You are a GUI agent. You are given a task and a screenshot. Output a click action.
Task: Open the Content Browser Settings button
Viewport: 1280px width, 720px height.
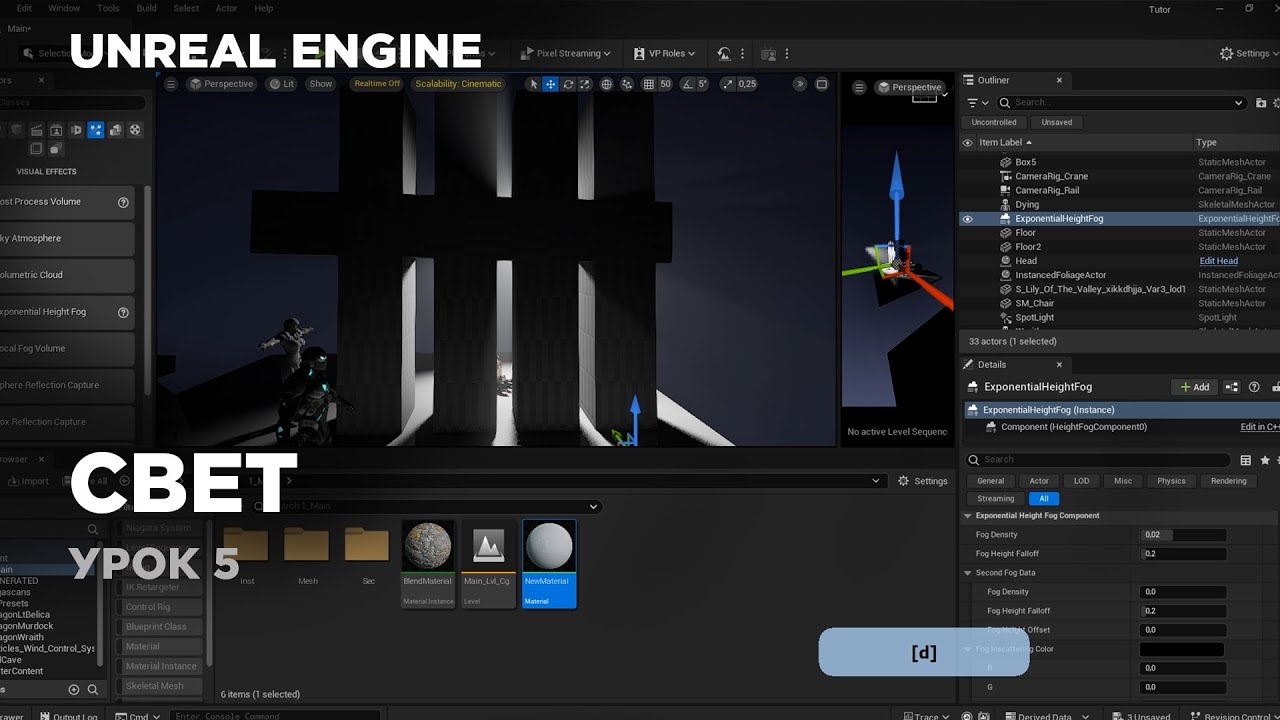pyautogui.click(x=922, y=481)
